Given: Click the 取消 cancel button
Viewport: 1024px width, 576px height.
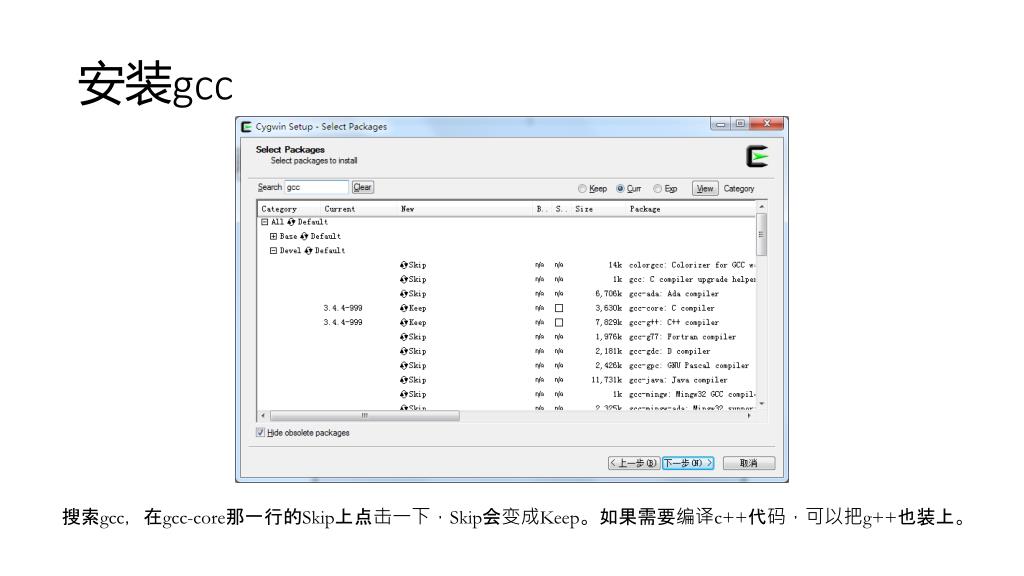Looking at the screenshot, I should (x=748, y=463).
